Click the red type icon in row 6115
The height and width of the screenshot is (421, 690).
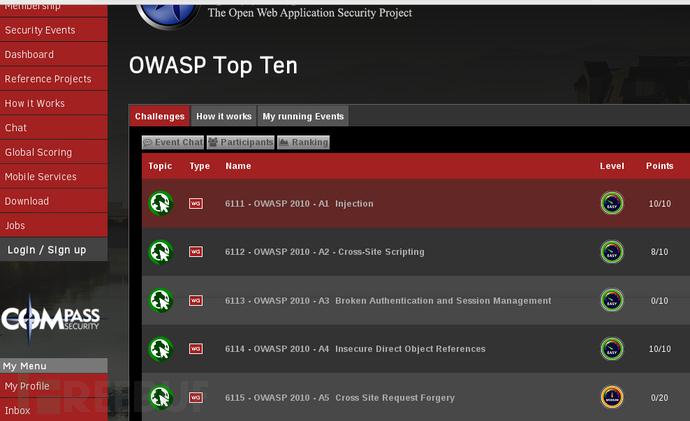point(196,398)
